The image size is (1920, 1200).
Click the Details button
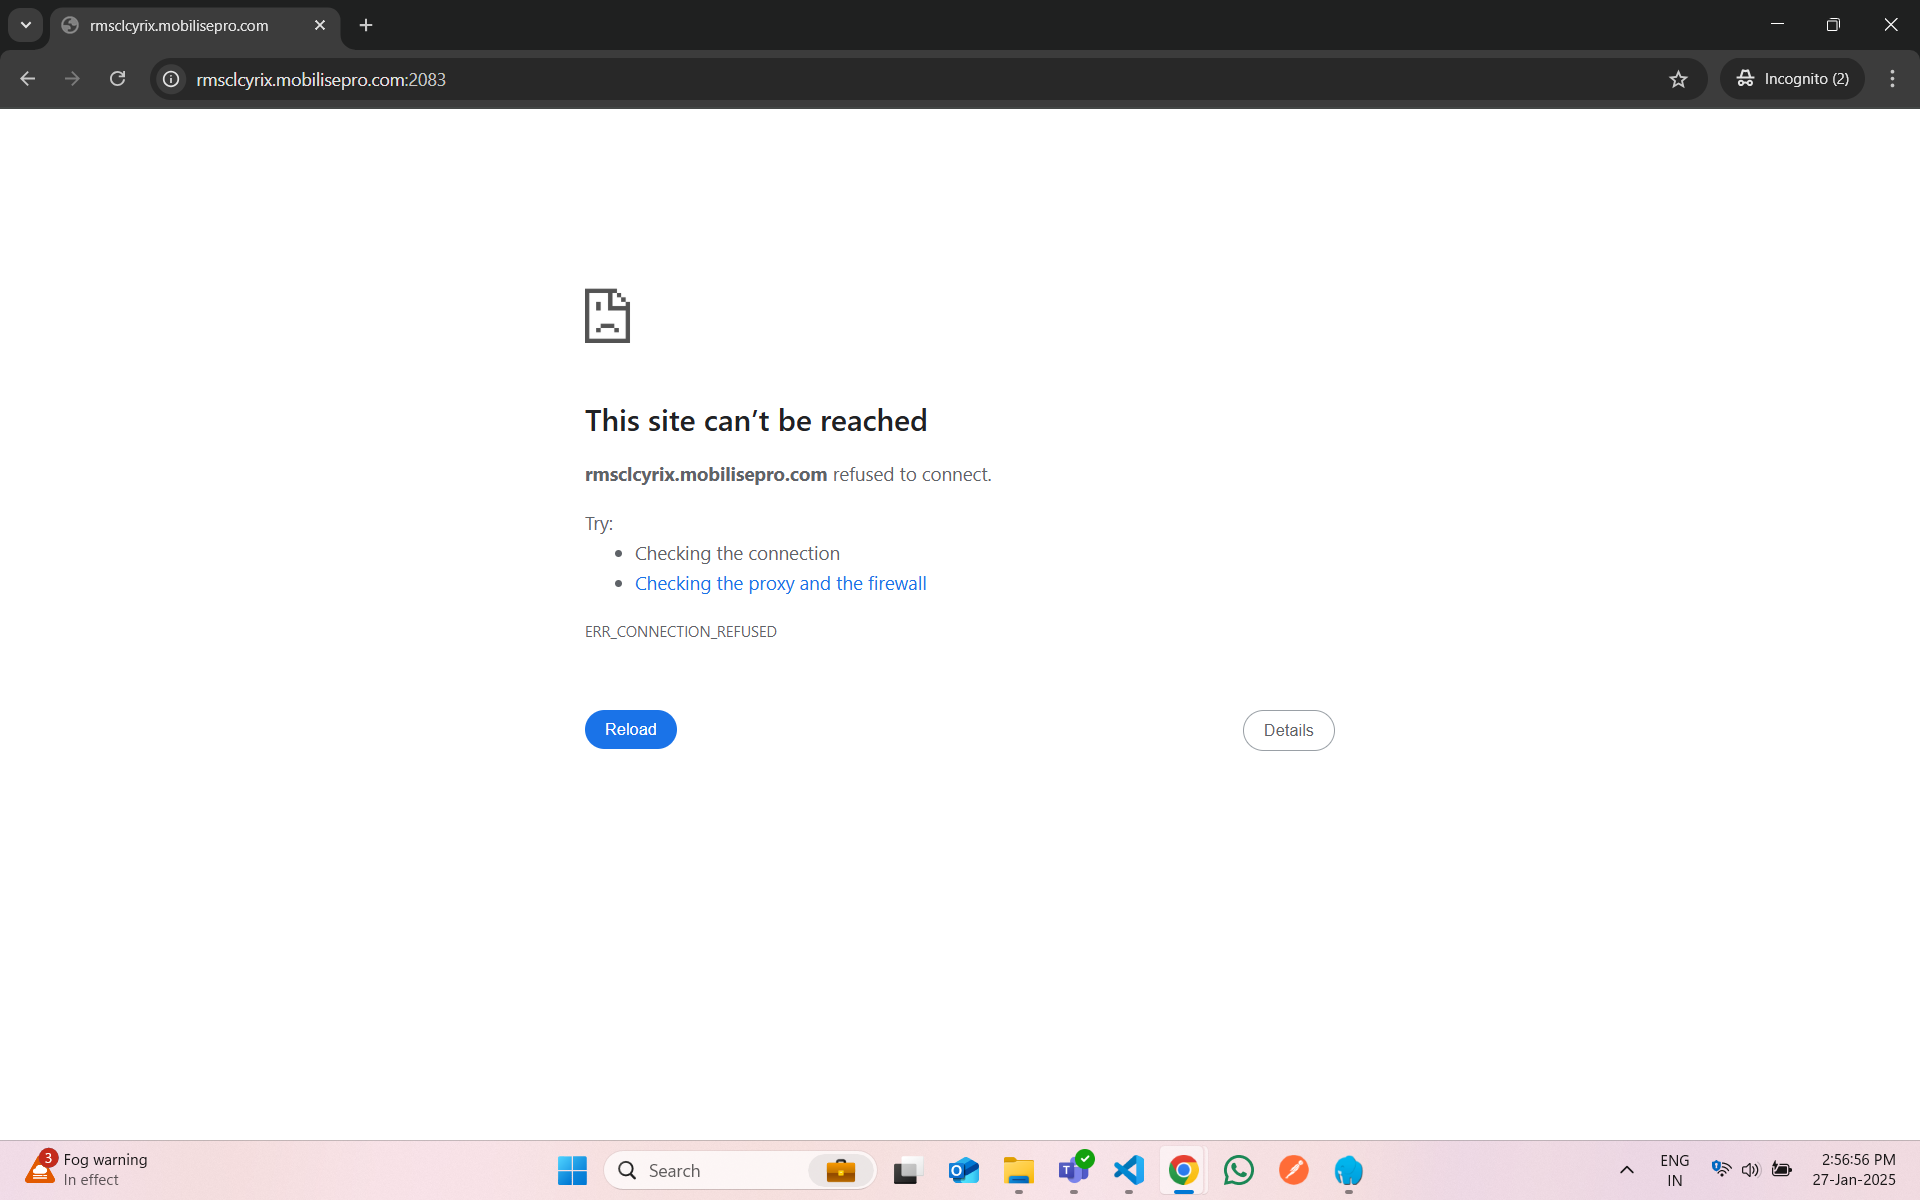tap(1288, 730)
